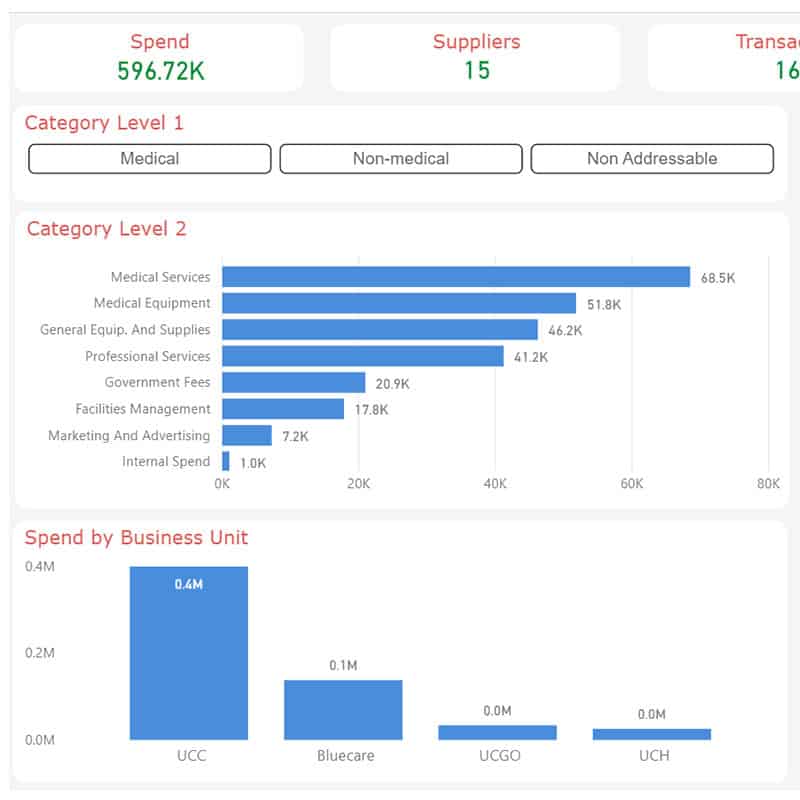Click the Internal Spend bar
Viewport: 800px width, 800px height.
[x=226, y=461]
